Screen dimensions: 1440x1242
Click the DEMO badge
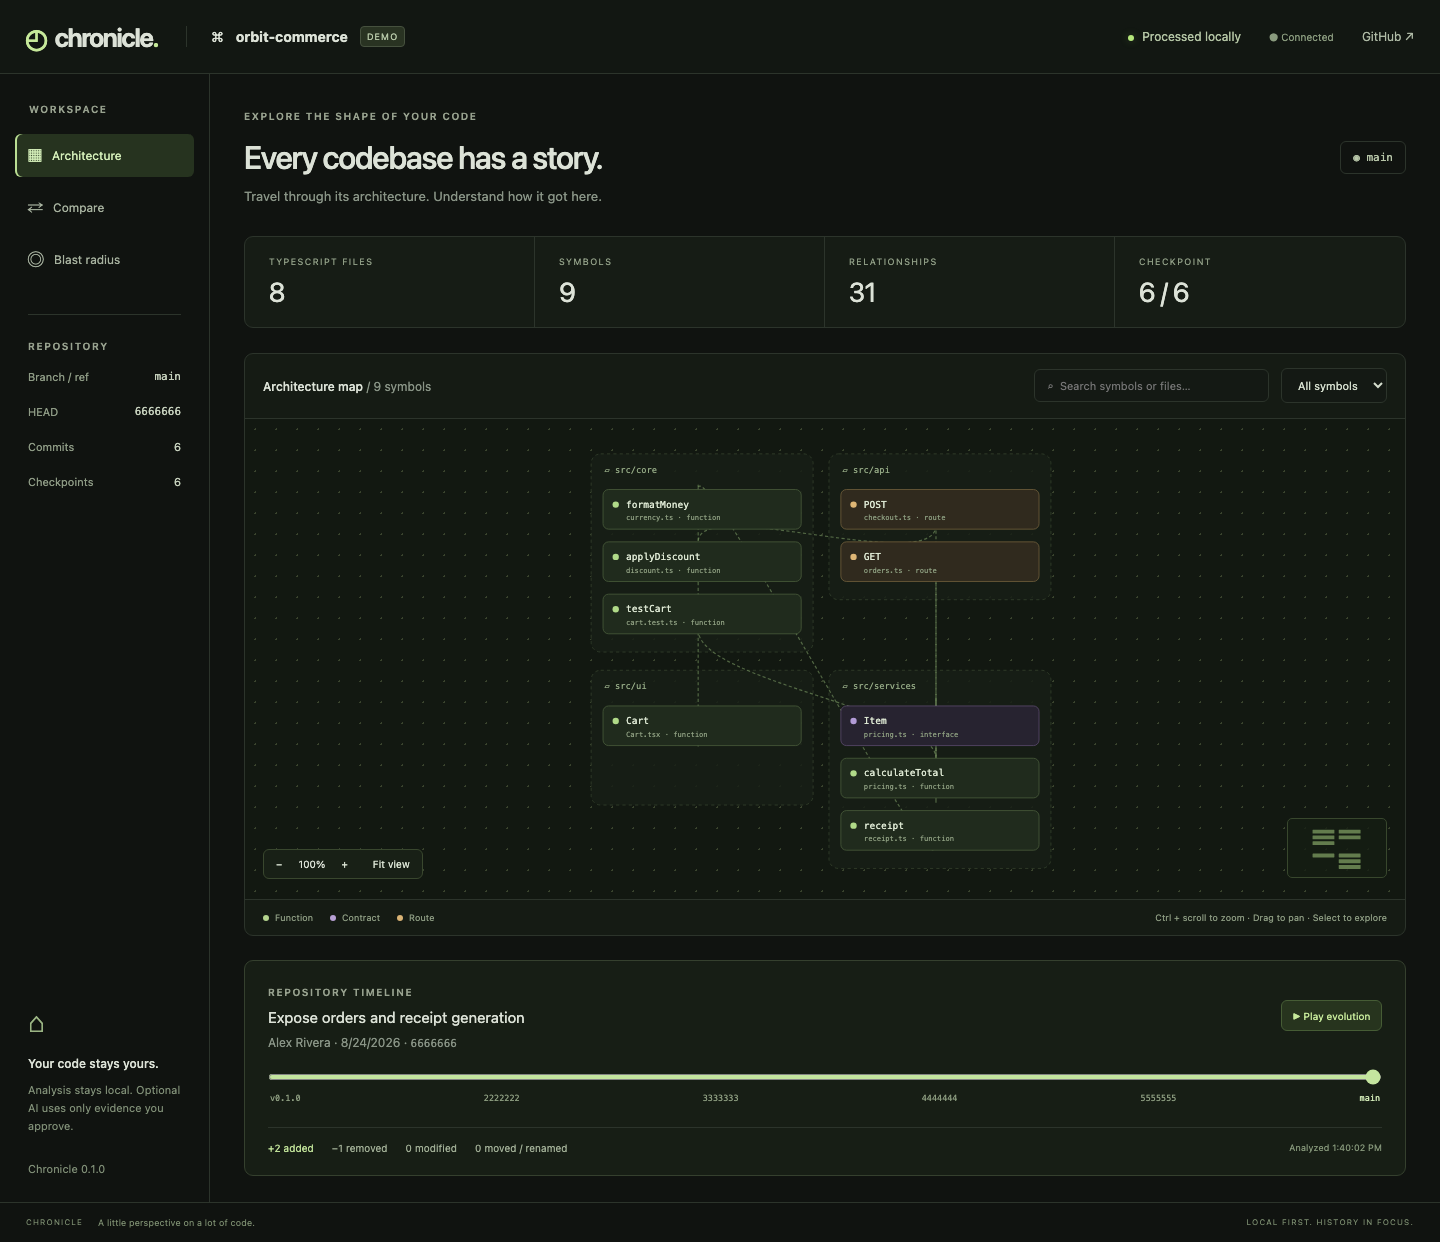(382, 37)
